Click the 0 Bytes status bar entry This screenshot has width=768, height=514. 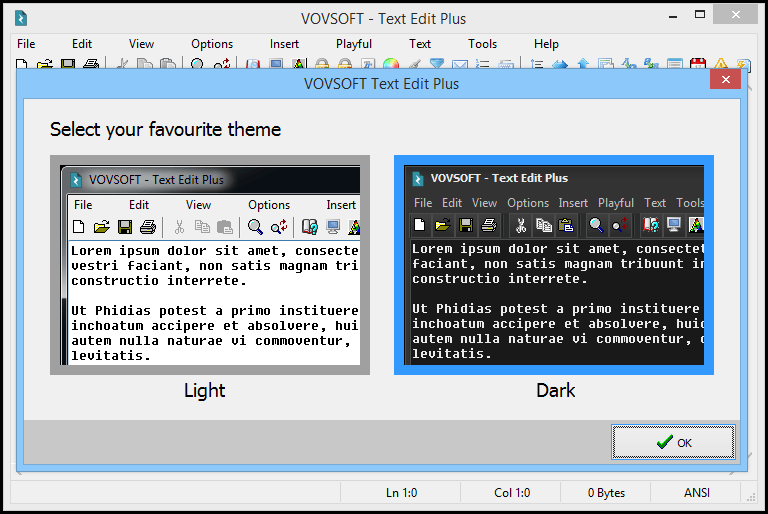click(x=606, y=492)
